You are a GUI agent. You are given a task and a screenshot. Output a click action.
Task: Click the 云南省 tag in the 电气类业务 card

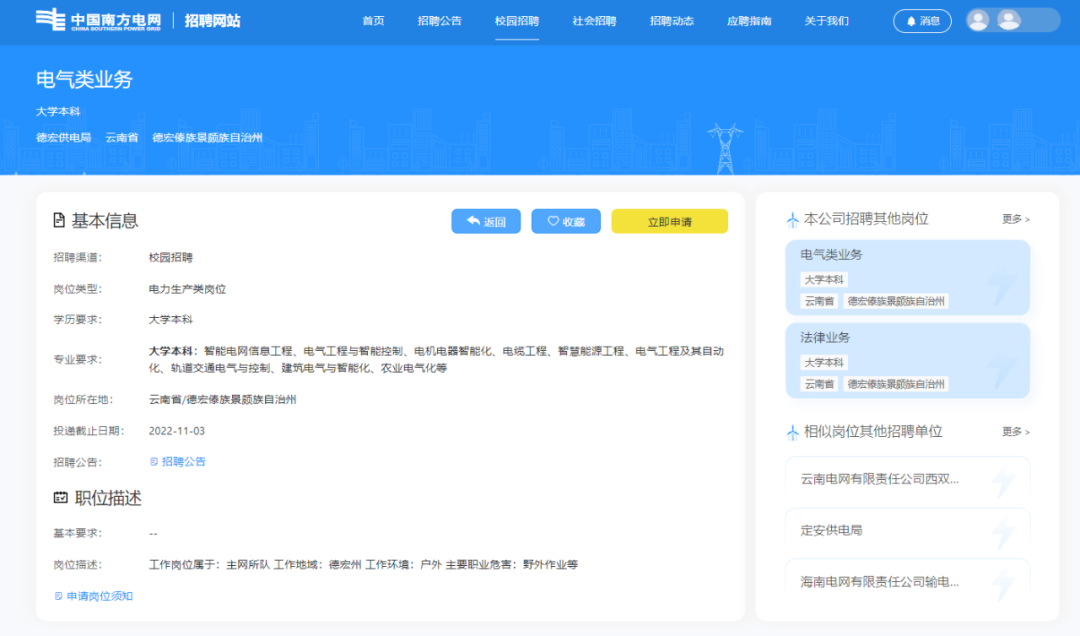tap(819, 301)
